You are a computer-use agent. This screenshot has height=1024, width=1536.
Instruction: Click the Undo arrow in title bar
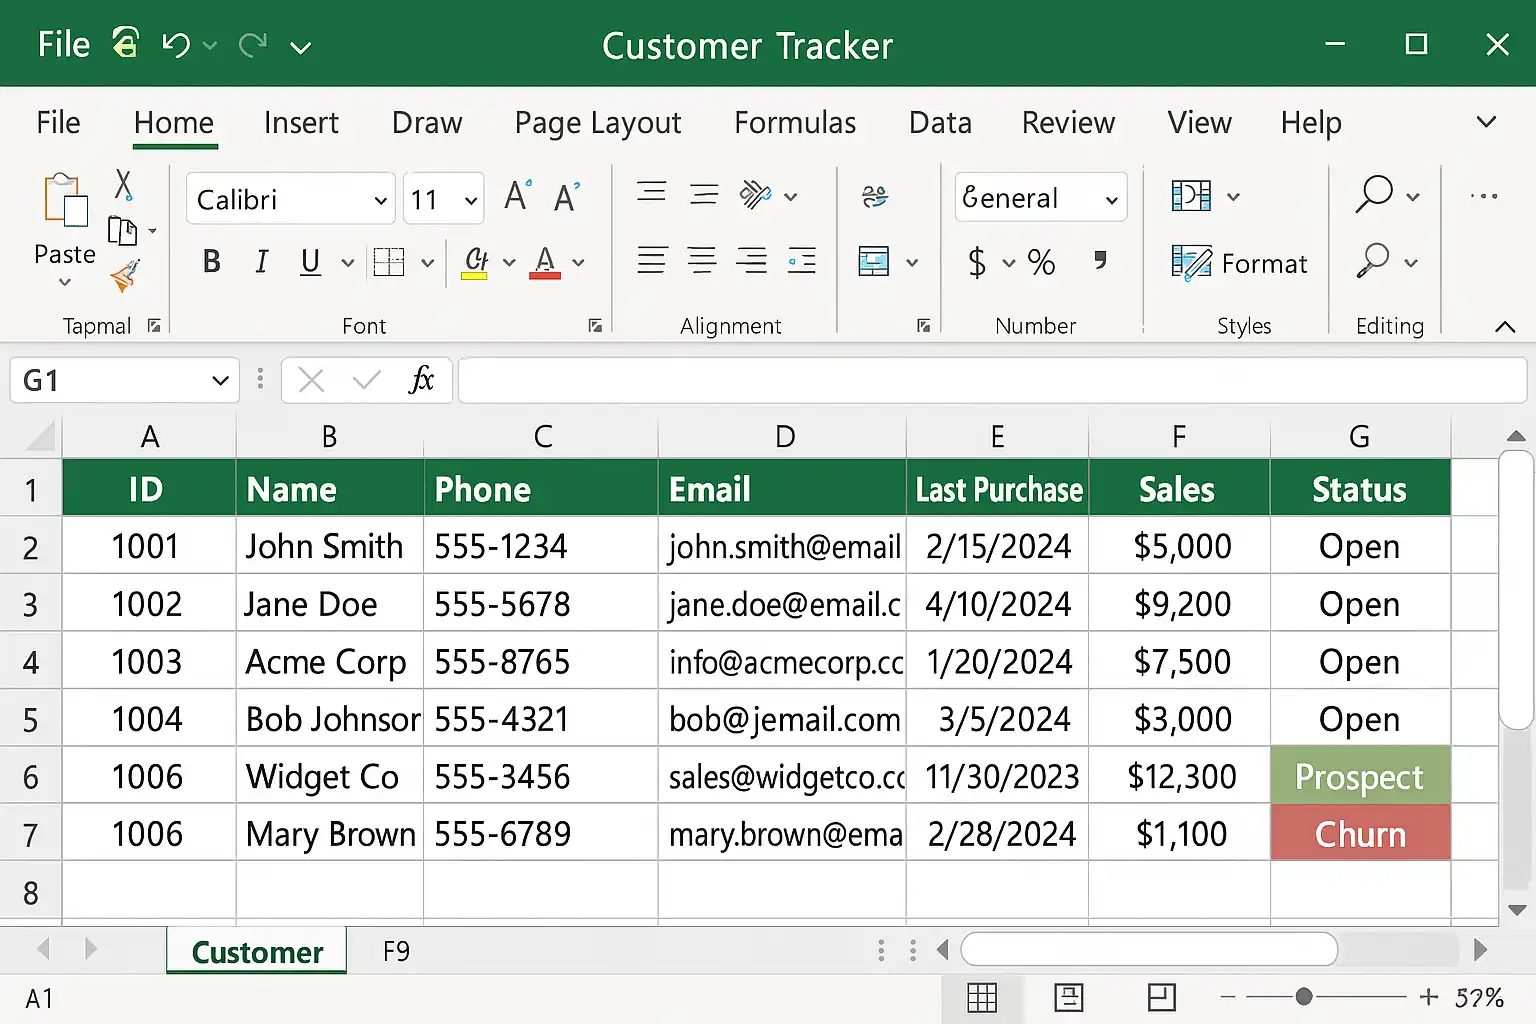point(176,45)
